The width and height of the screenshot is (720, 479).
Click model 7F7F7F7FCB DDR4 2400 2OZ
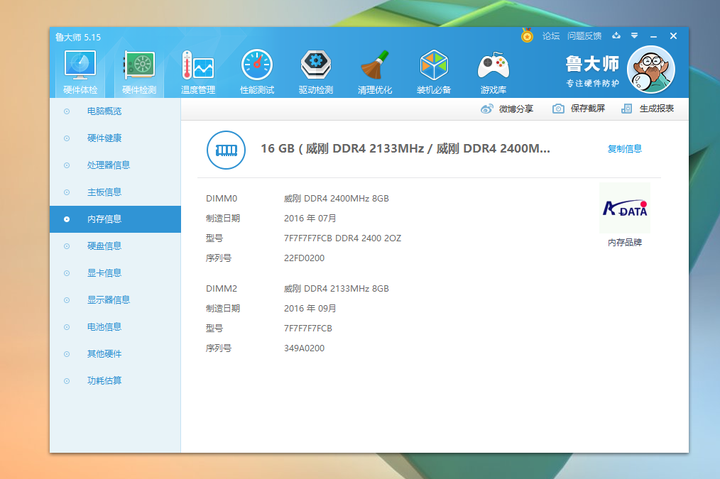tap(343, 238)
